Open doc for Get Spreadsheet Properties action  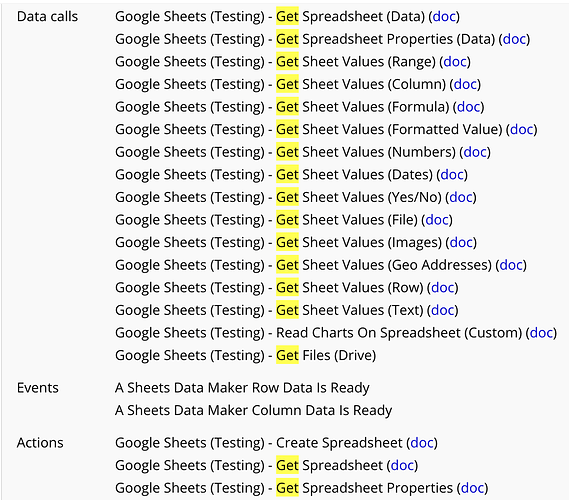tap(472, 488)
